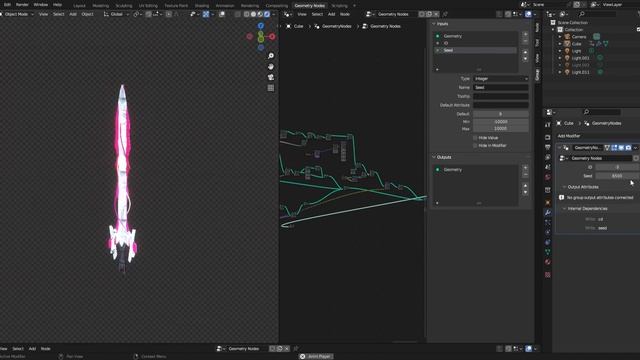Enable the Hide Value checkbox
The height and width of the screenshot is (360, 640).
475,138
